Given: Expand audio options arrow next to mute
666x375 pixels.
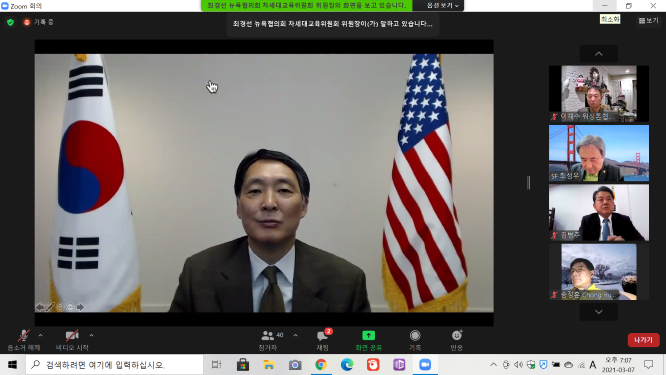Looking at the screenshot, I should [x=41, y=336].
